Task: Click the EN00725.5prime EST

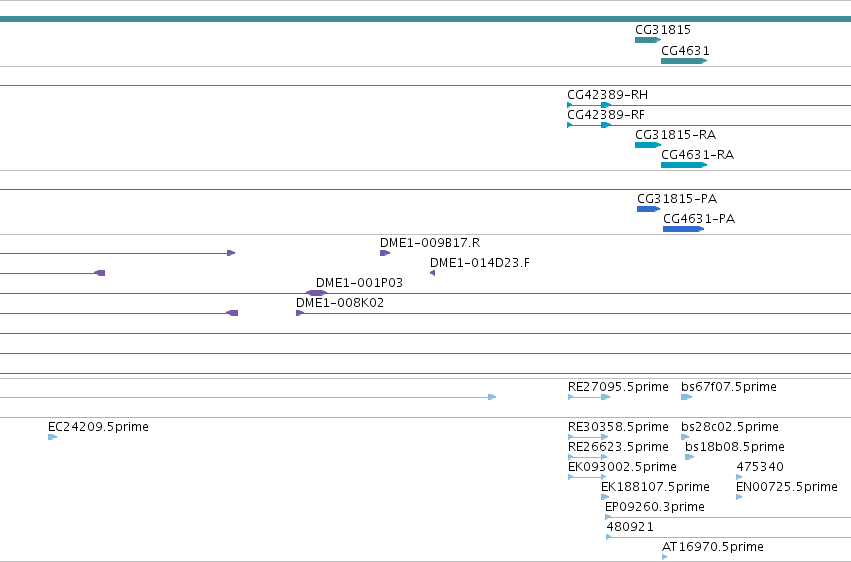Action: 786,487
